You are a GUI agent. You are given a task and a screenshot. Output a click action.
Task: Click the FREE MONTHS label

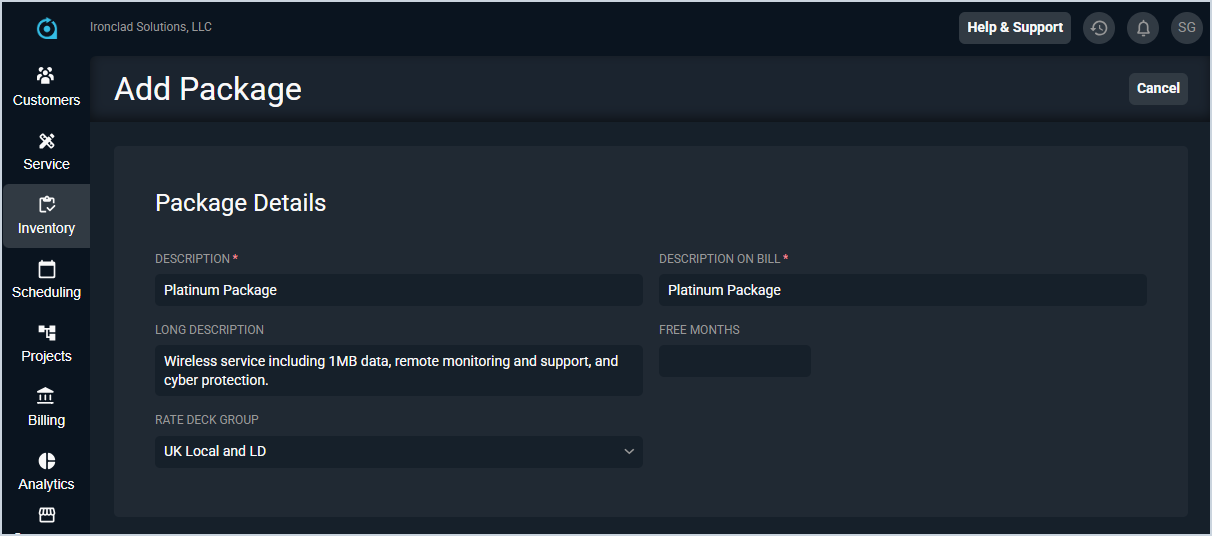click(x=699, y=330)
